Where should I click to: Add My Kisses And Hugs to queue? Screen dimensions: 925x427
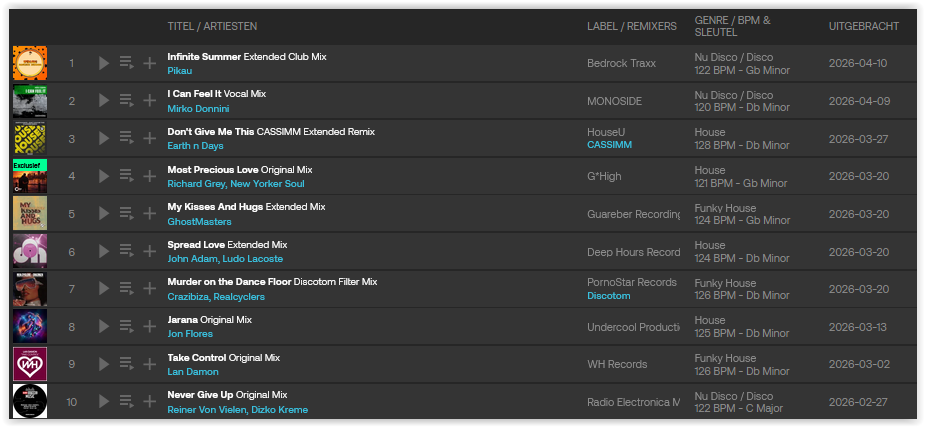point(126,214)
